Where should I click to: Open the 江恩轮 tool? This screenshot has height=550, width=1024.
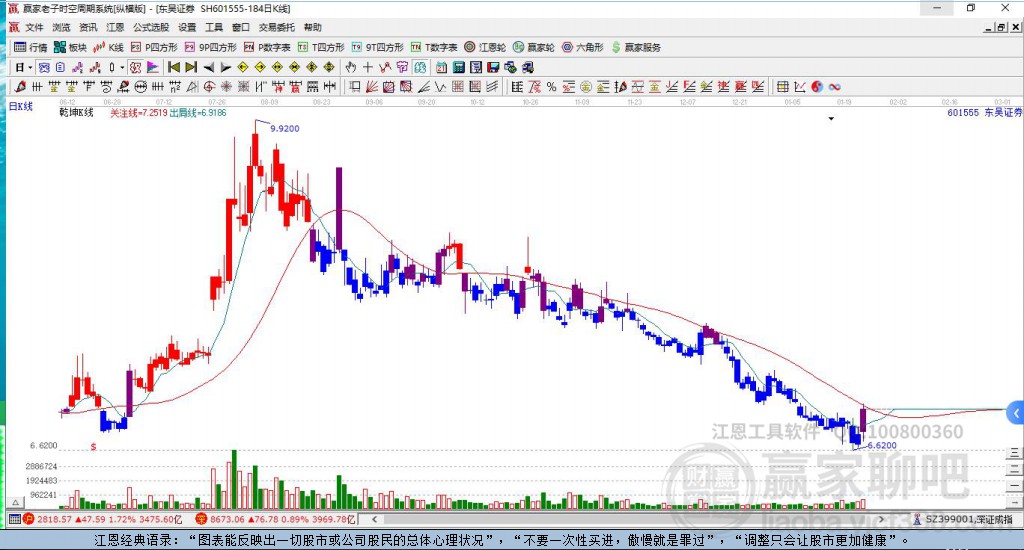(x=485, y=47)
